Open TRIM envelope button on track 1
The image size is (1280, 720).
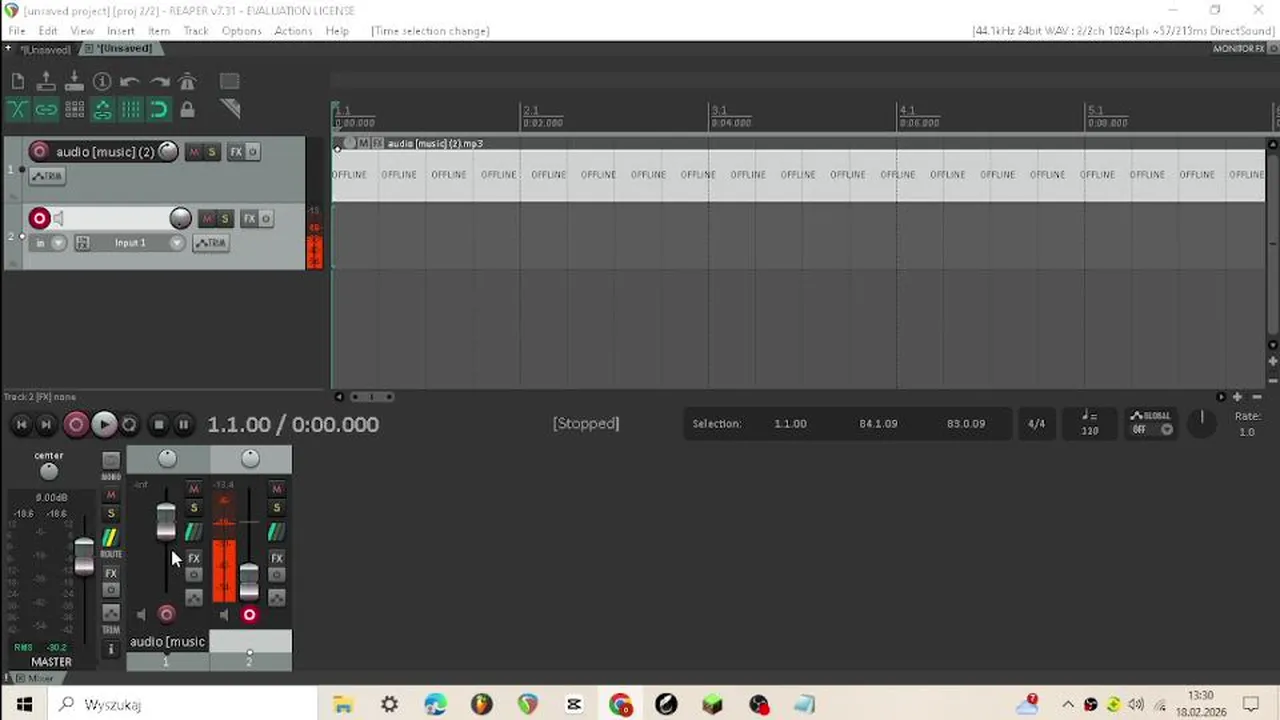[x=46, y=176]
